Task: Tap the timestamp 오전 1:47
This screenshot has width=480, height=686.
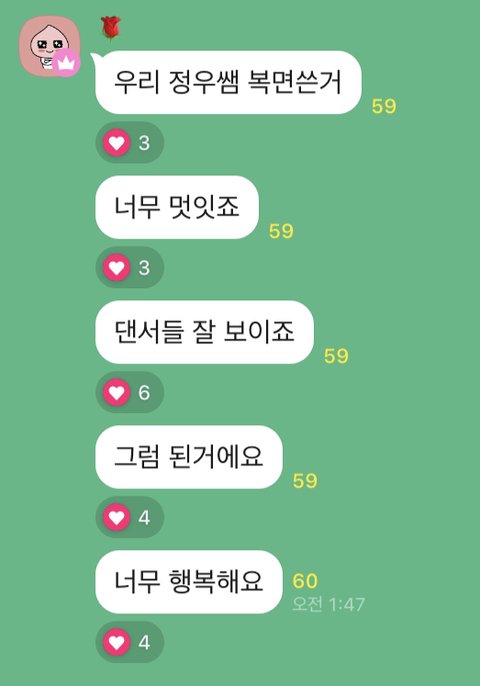Action: [328, 604]
